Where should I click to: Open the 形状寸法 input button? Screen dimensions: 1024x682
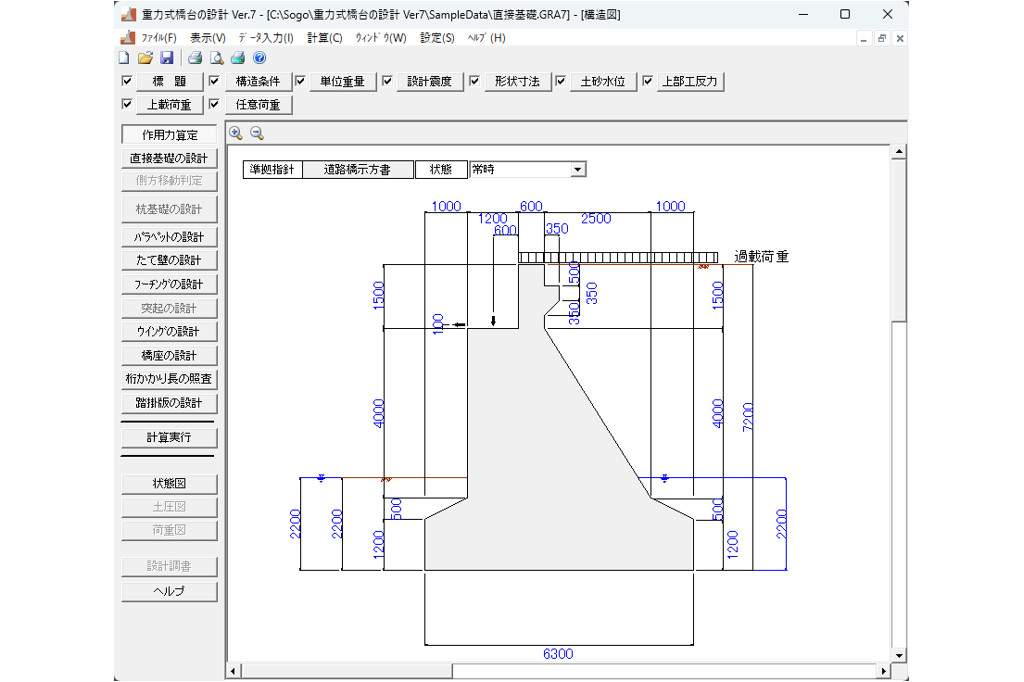pyautogui.click(x=517, y=82)
